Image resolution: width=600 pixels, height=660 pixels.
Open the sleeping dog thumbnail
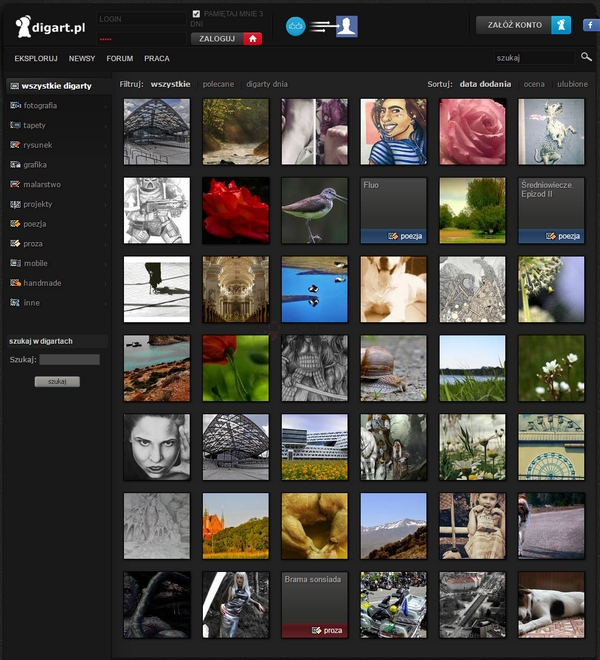tap(551, 605)
